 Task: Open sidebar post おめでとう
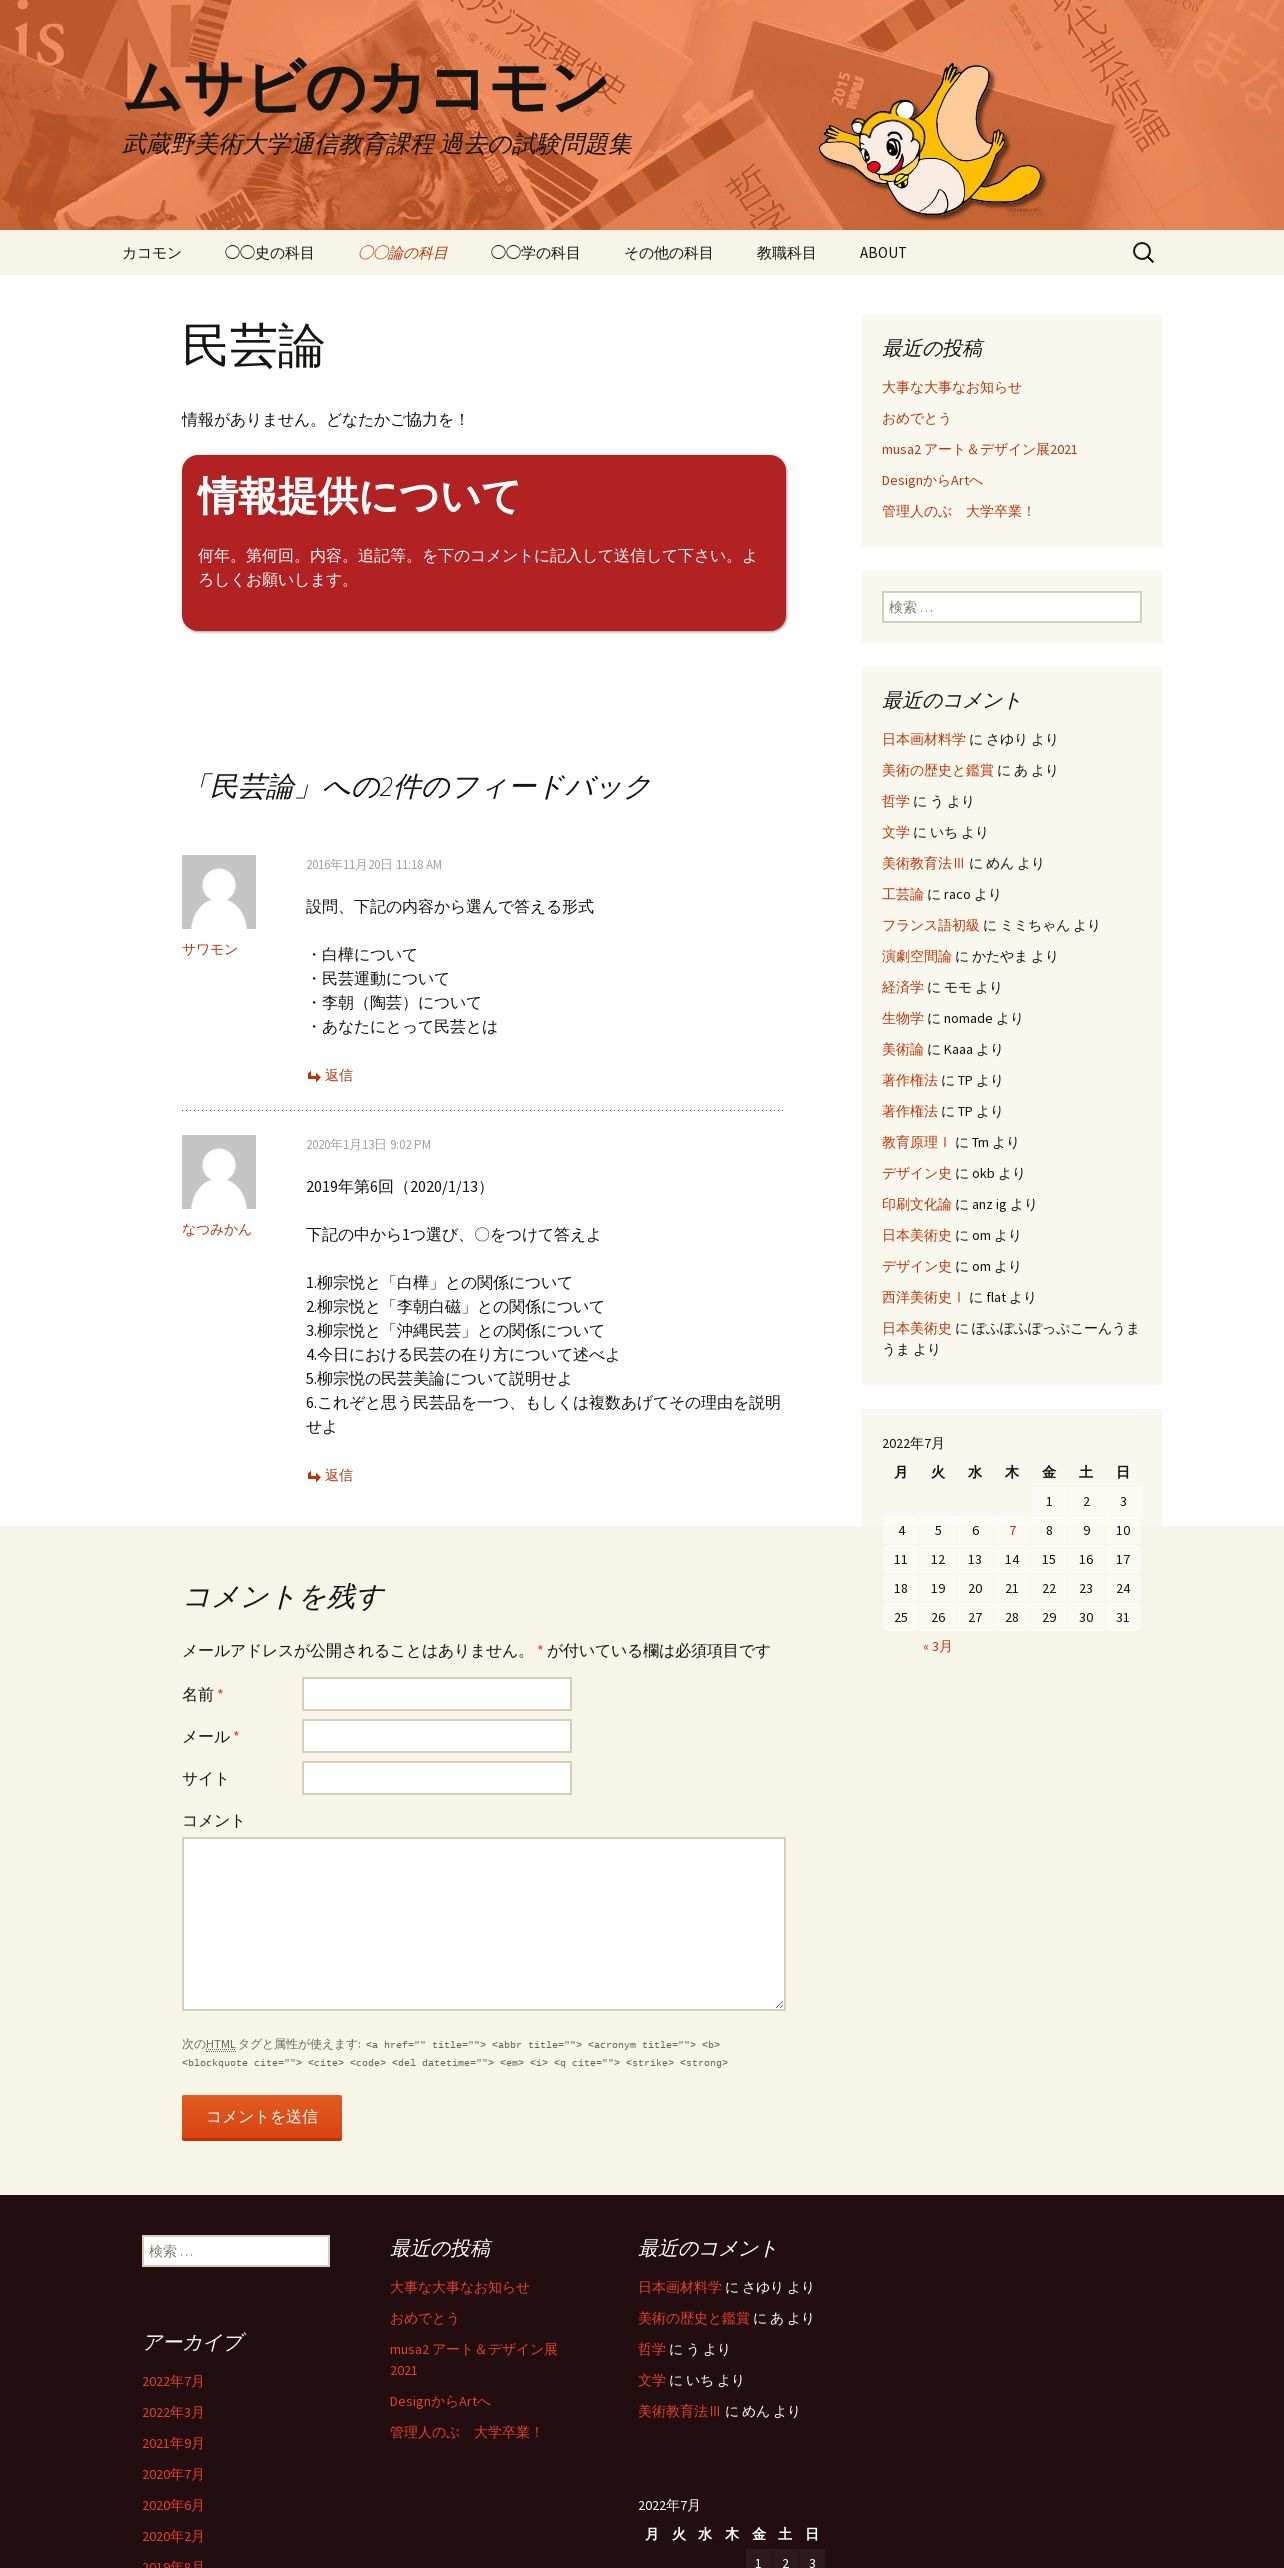tap(916, 419)
